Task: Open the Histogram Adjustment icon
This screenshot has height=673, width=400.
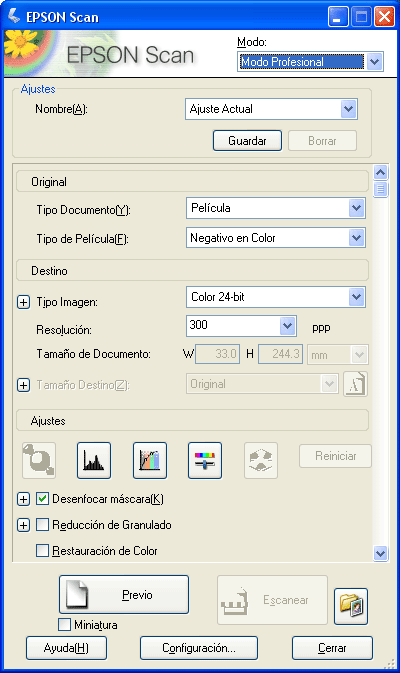Action: click(x=94, y=461)
